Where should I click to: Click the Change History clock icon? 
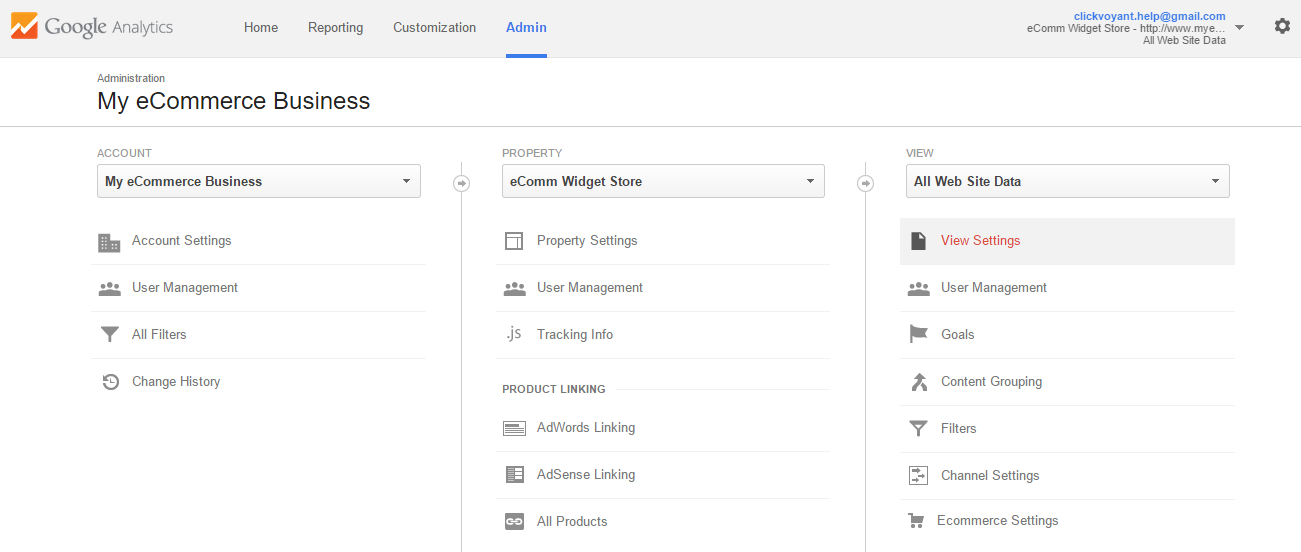[x=110, y=382]
